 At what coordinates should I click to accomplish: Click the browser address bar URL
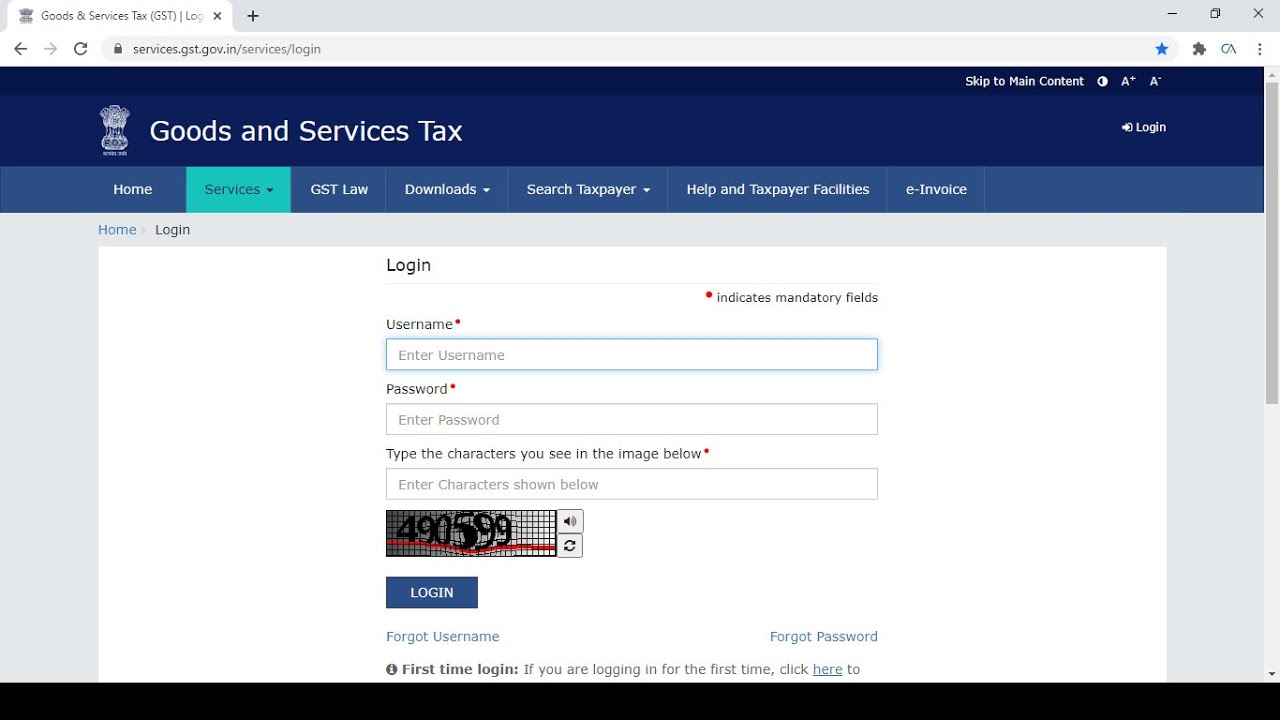[227, 49]
